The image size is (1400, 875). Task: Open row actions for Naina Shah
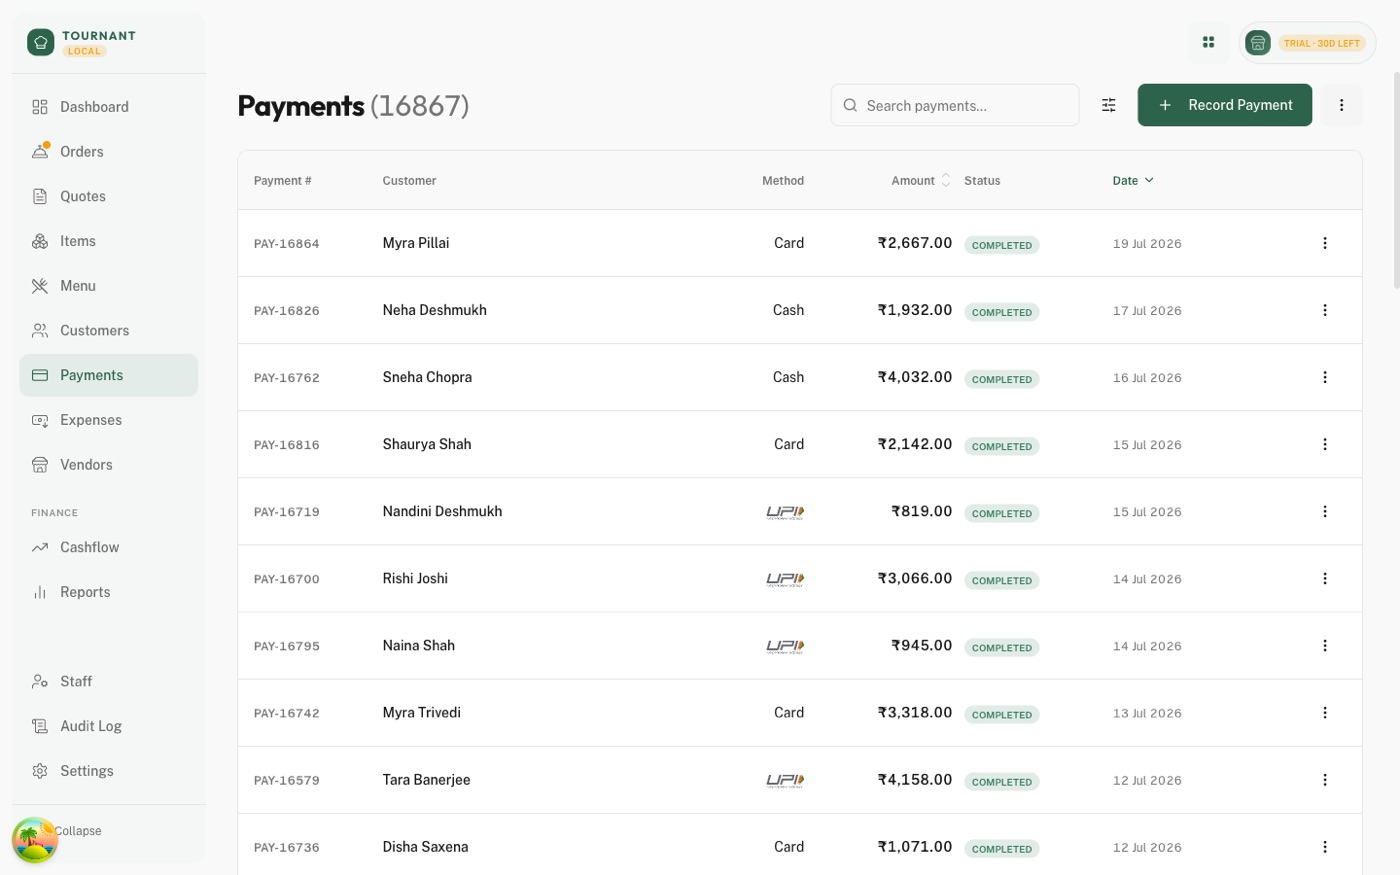click(1325, 645)
